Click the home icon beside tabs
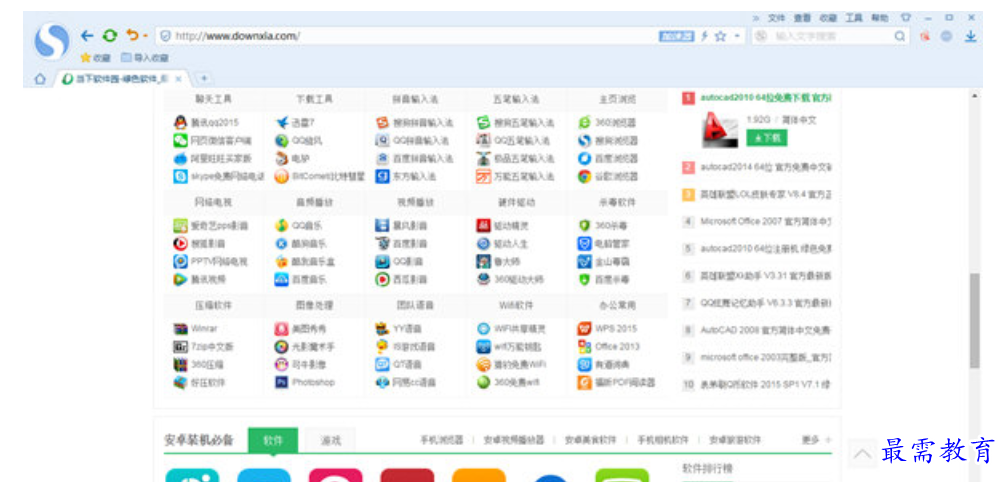 point(40,79)
